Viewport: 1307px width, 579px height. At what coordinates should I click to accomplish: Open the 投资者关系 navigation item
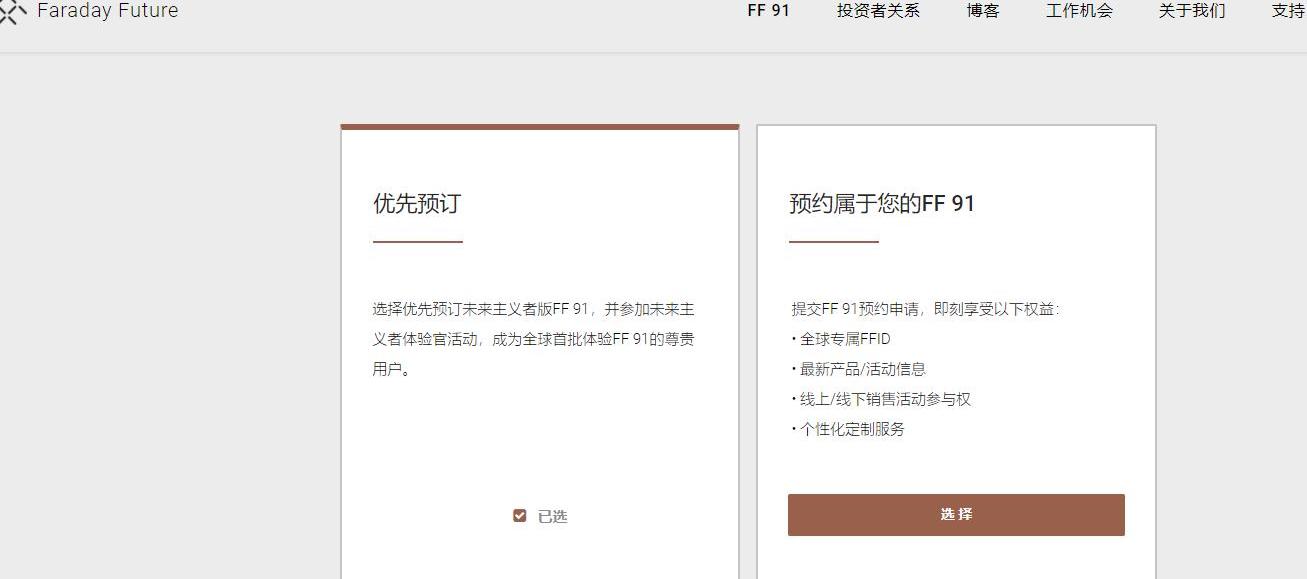878,11
